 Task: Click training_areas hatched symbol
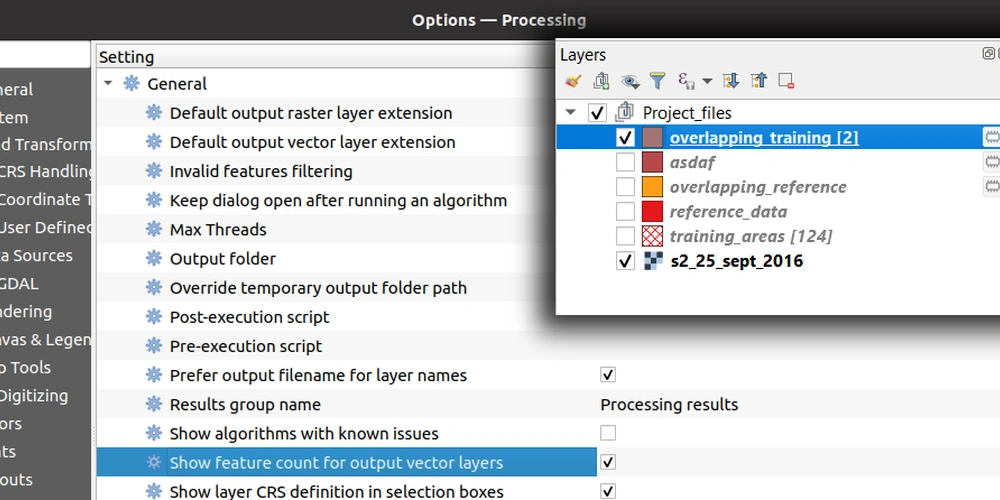click(x=652, y=237)
